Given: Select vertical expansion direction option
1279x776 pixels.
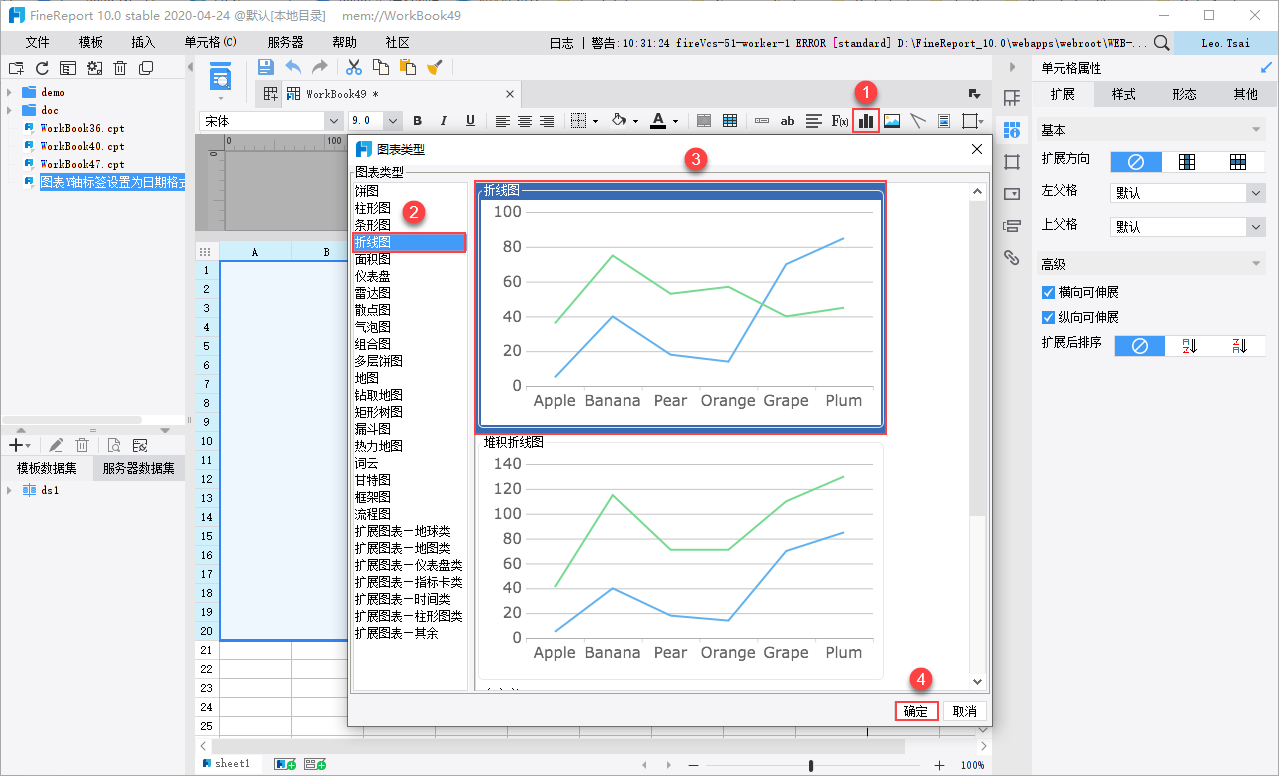Looking at the screenshot, I should pyautogui.click(x=1187, y=162).
